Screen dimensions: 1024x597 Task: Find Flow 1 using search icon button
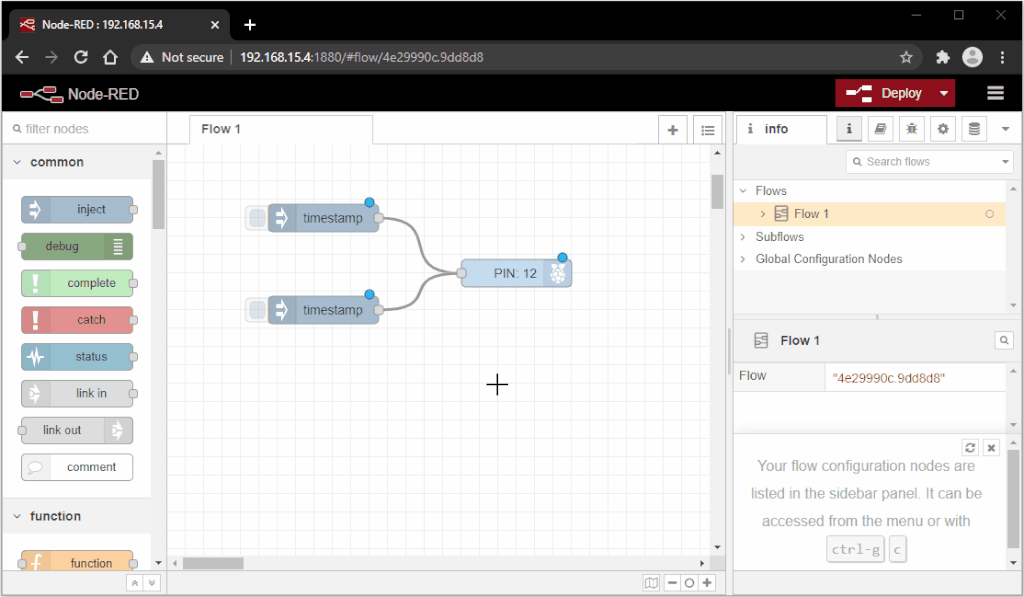pyautogui.click(x=1004, y=340)
